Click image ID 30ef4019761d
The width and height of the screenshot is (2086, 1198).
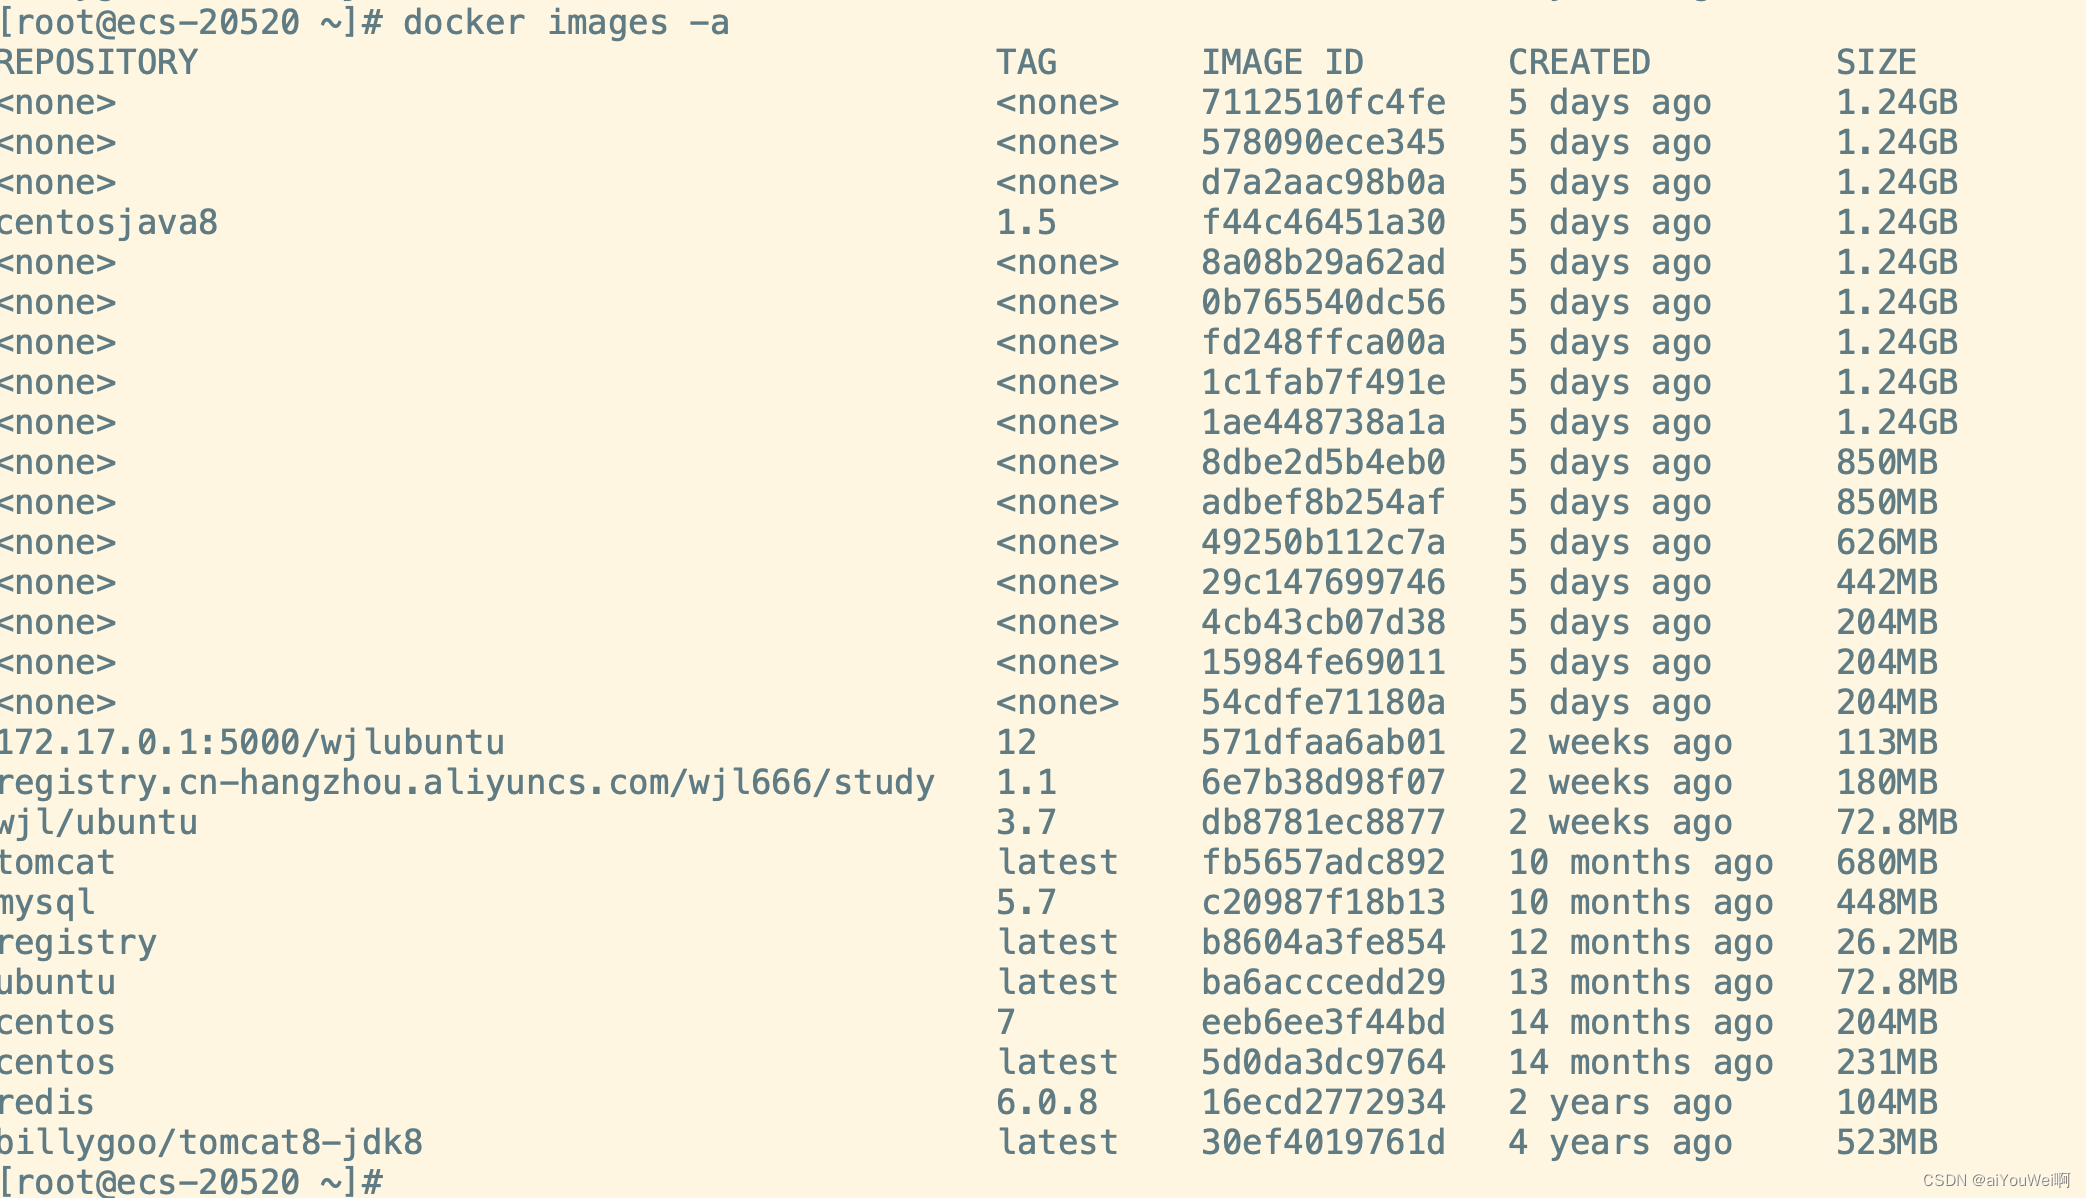tap(1323, 1142)
